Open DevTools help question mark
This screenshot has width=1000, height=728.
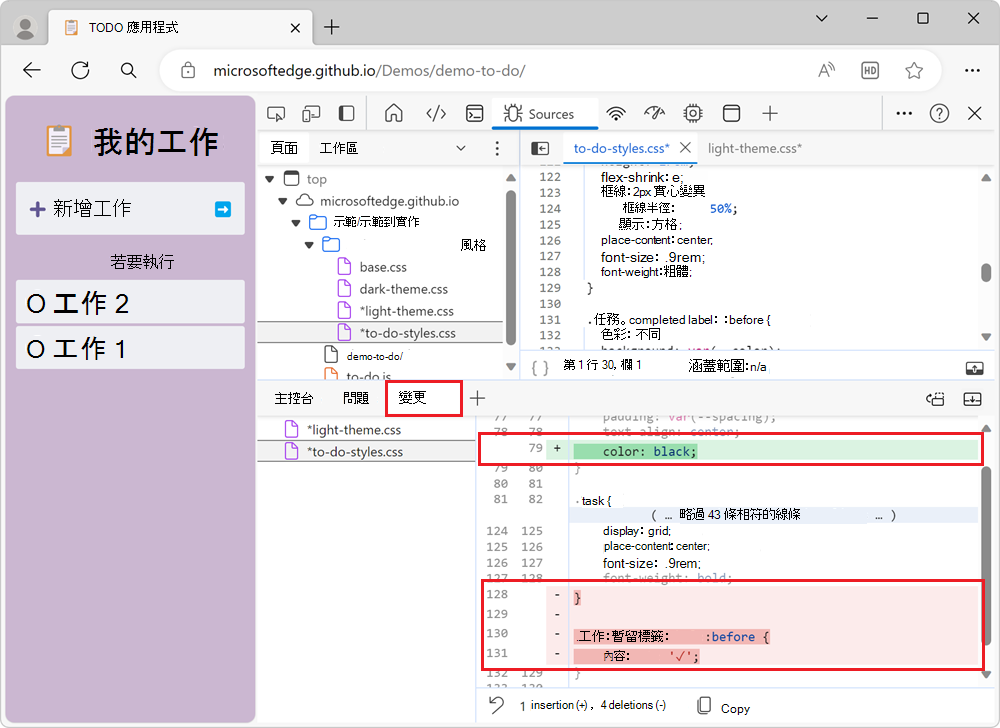(x=939, y=113)
